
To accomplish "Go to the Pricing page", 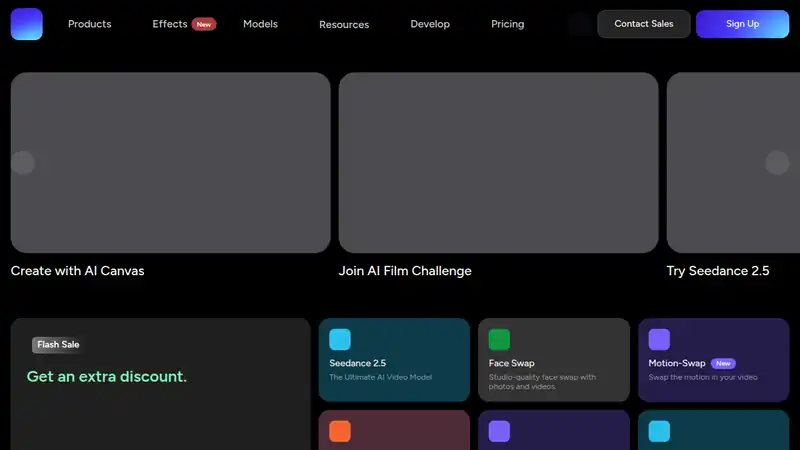I will 508,24.
